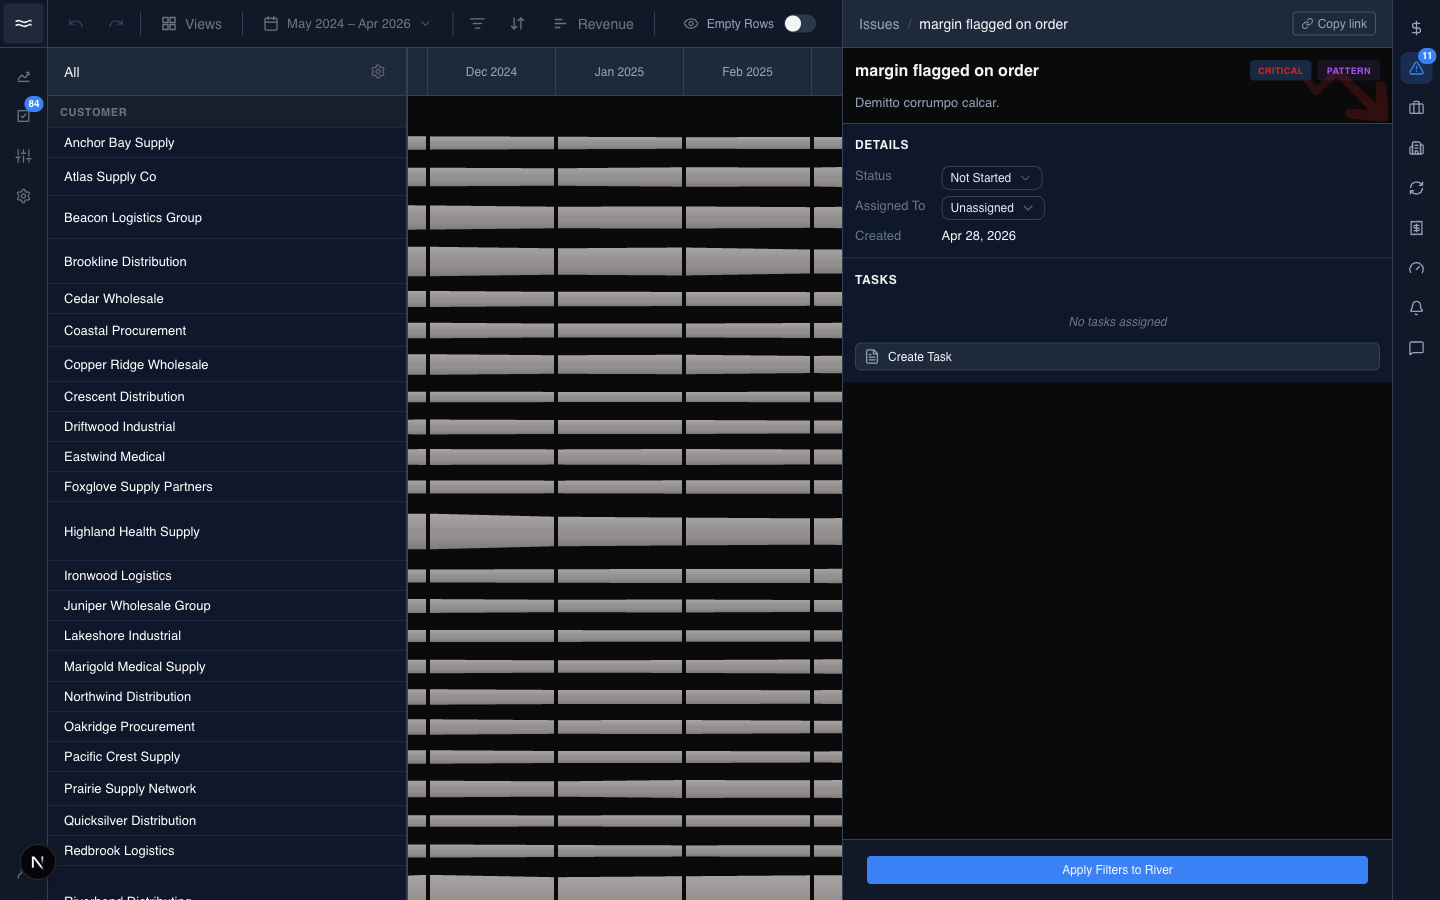
Task: Open the issues warning triangle icon
Action: [1416, 68]
